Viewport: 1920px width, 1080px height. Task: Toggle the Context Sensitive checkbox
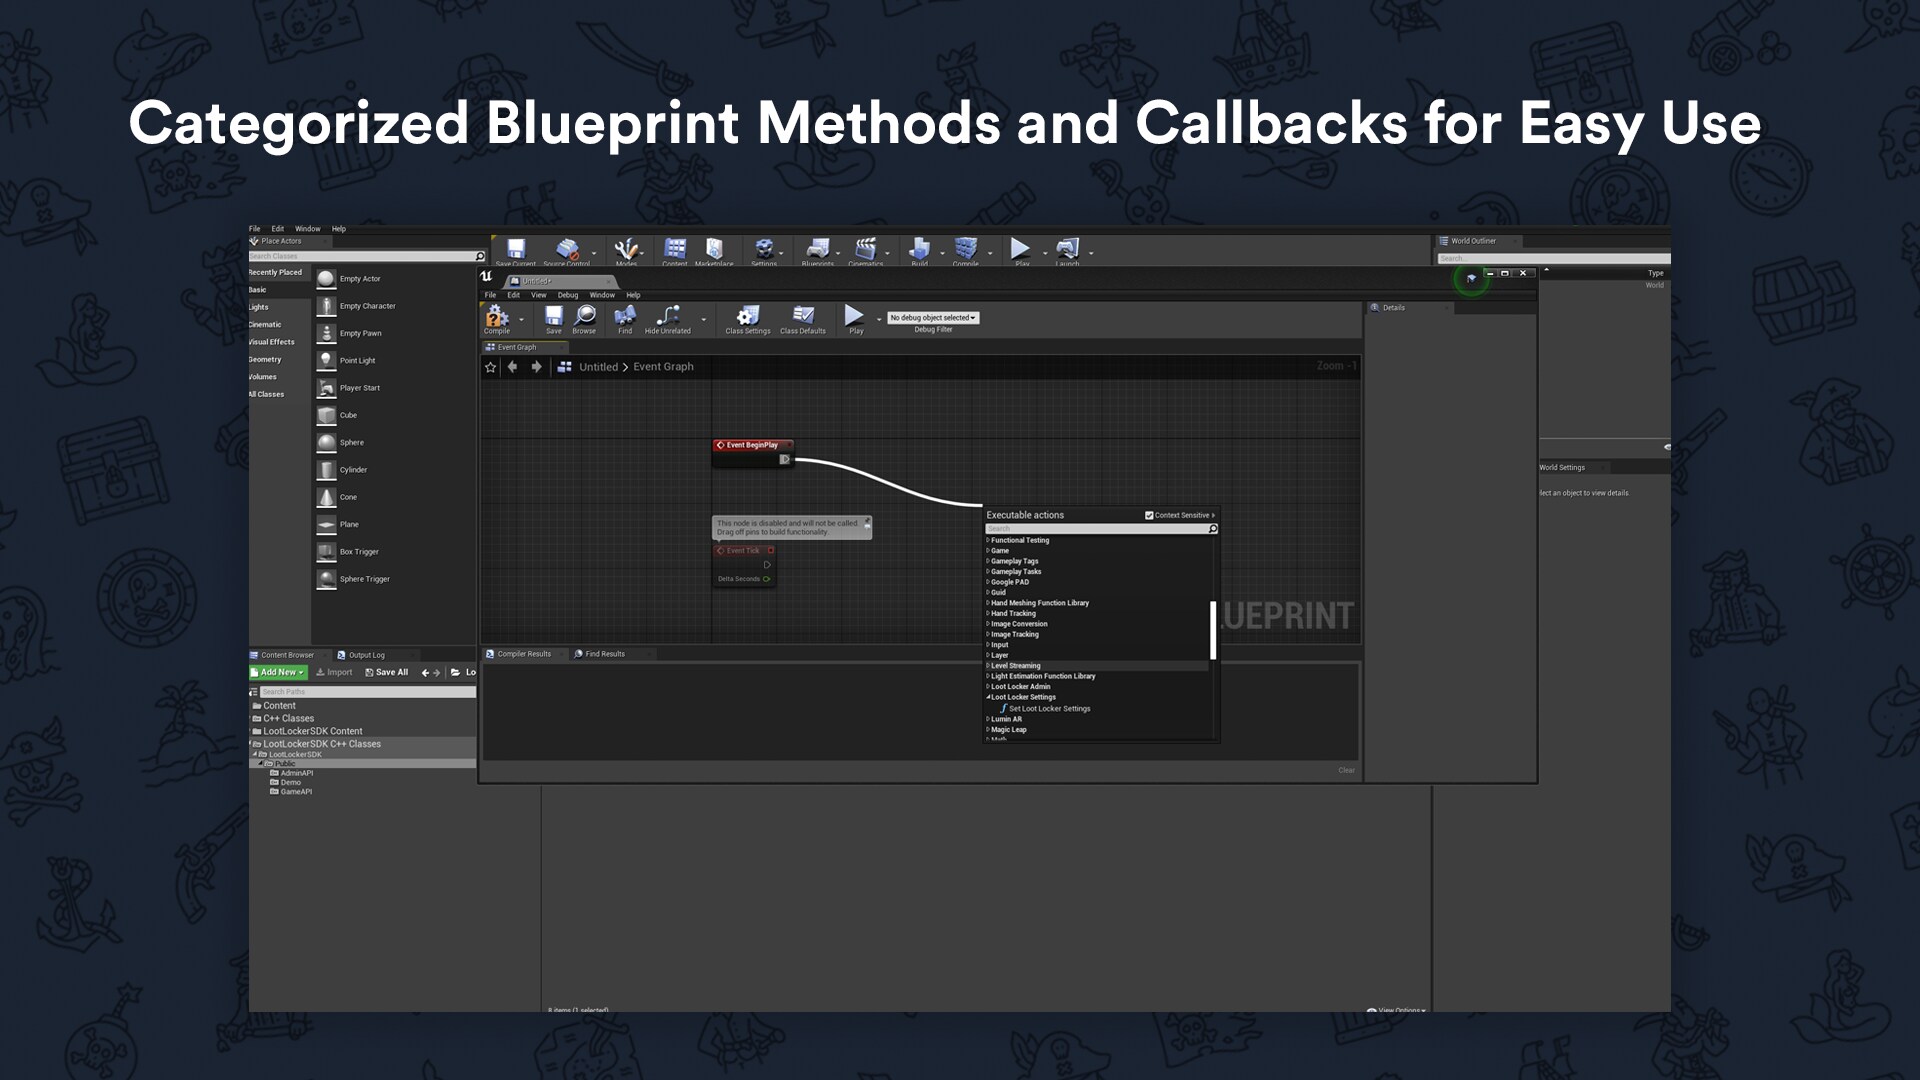1149,515
